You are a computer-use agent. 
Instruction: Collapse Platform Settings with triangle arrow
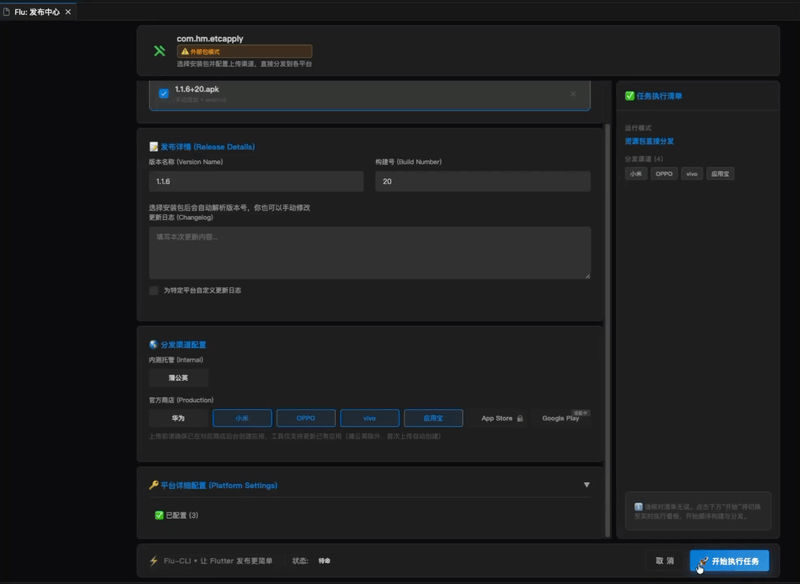pyautogui.click(x=587, y=485)
